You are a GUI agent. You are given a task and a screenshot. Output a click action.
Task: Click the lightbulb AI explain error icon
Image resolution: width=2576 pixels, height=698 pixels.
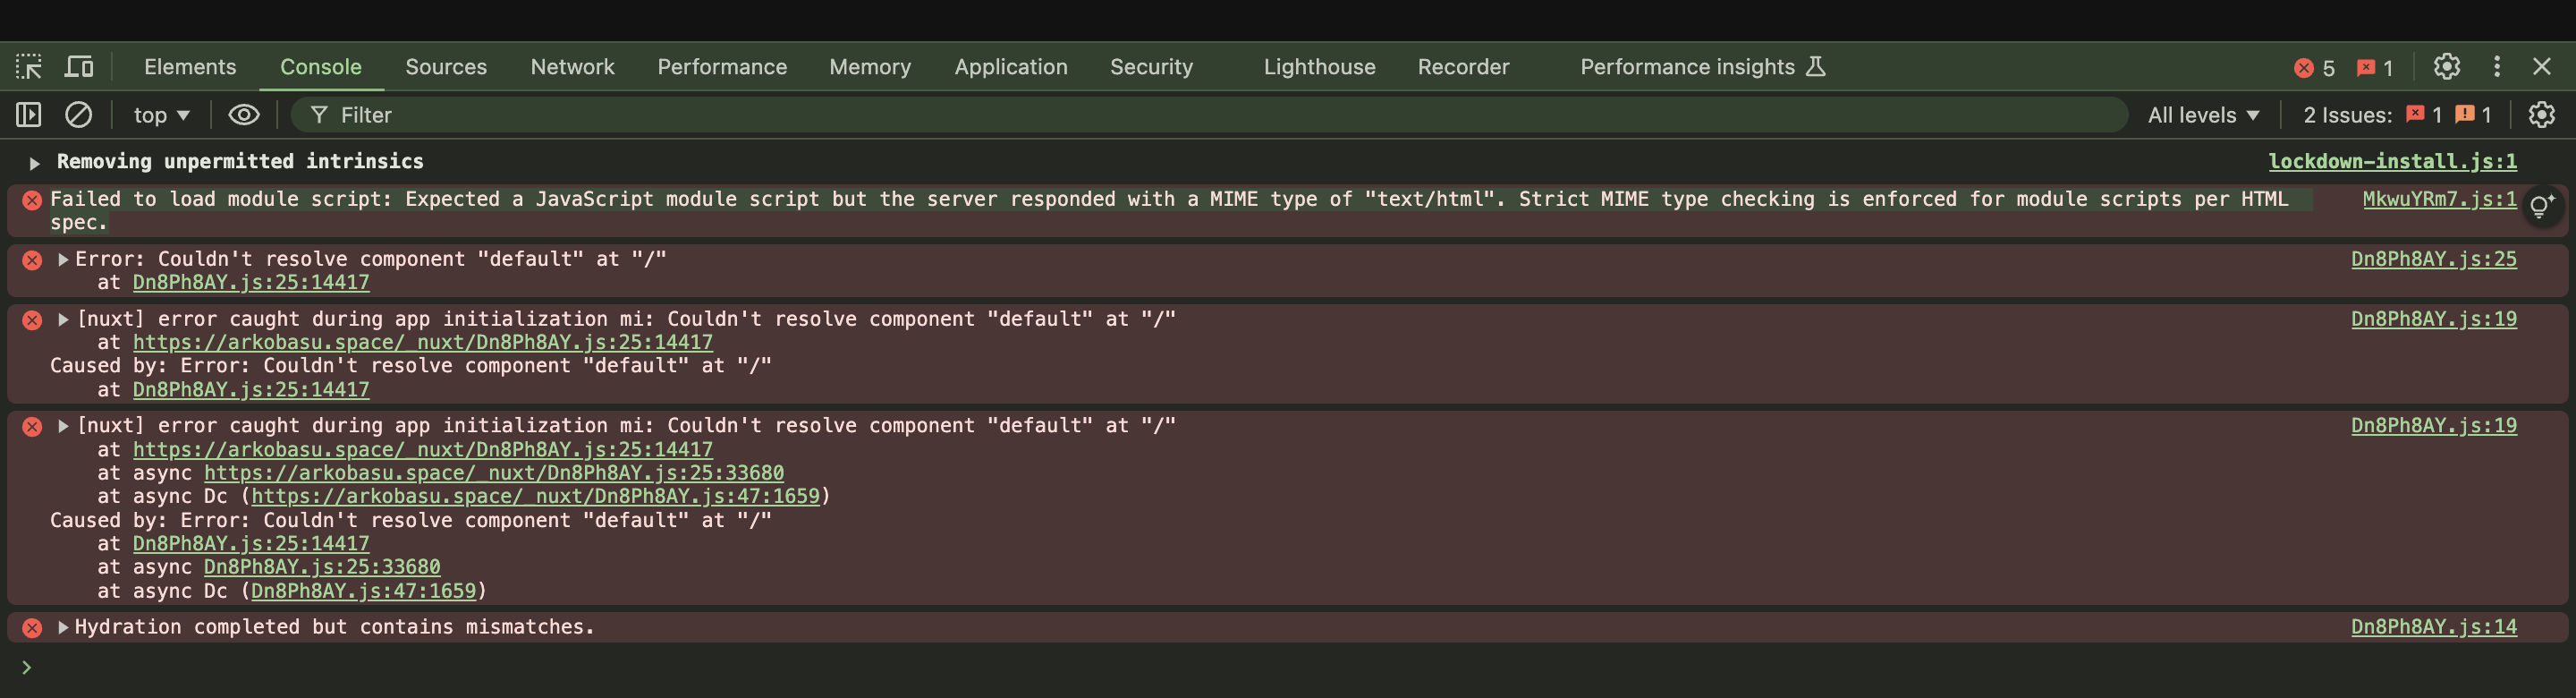[x=2541, y=207]
